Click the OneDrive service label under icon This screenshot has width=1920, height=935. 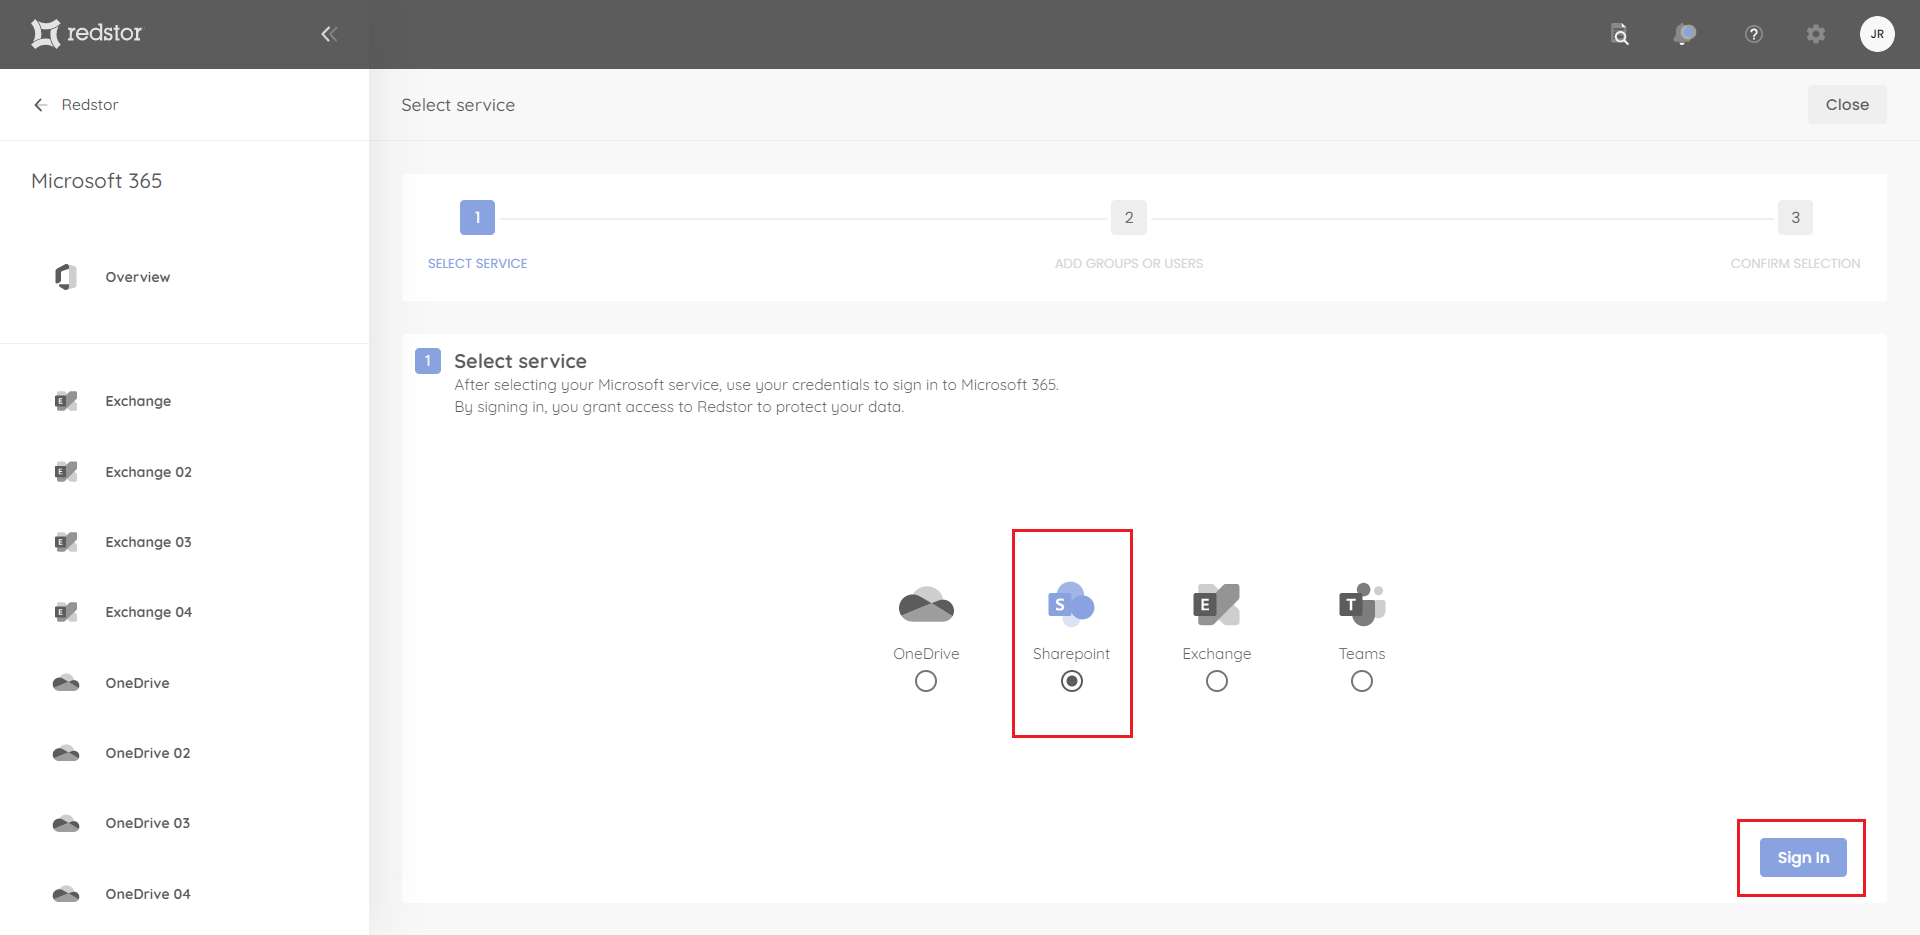pyautogui.click(x=926, y=654)
